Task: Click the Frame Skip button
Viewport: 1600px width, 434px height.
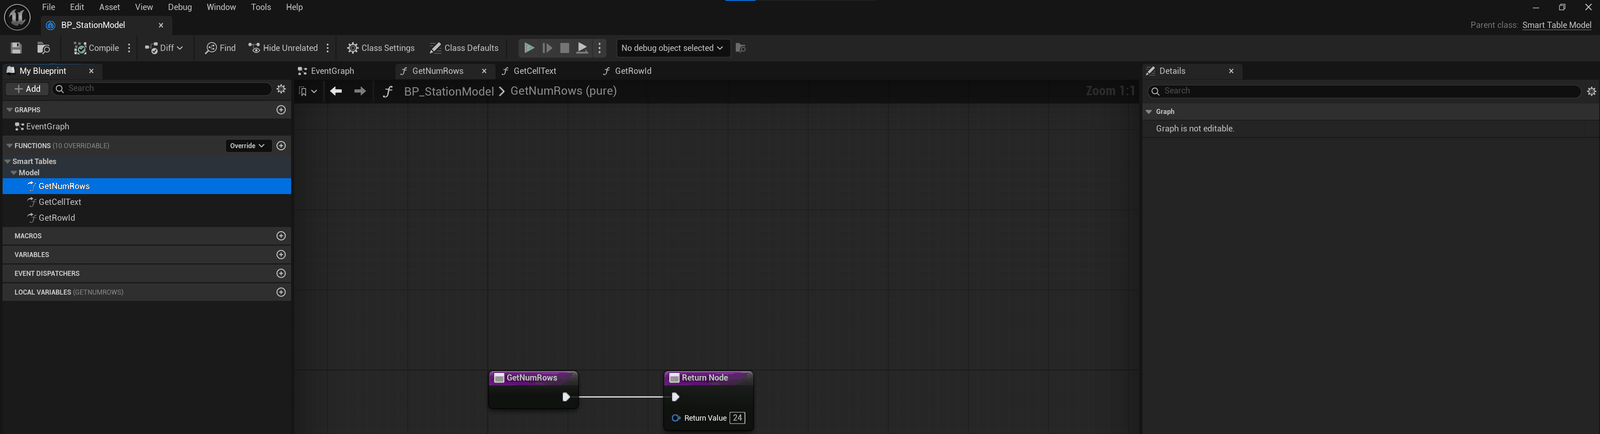Action: [547, 48]
